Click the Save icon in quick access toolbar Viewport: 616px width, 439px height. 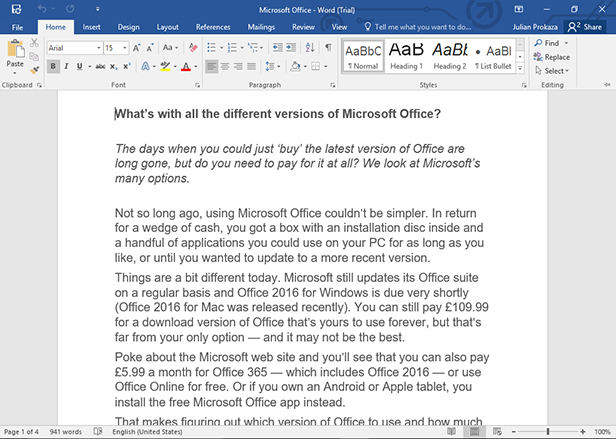[x=16, y=9]
